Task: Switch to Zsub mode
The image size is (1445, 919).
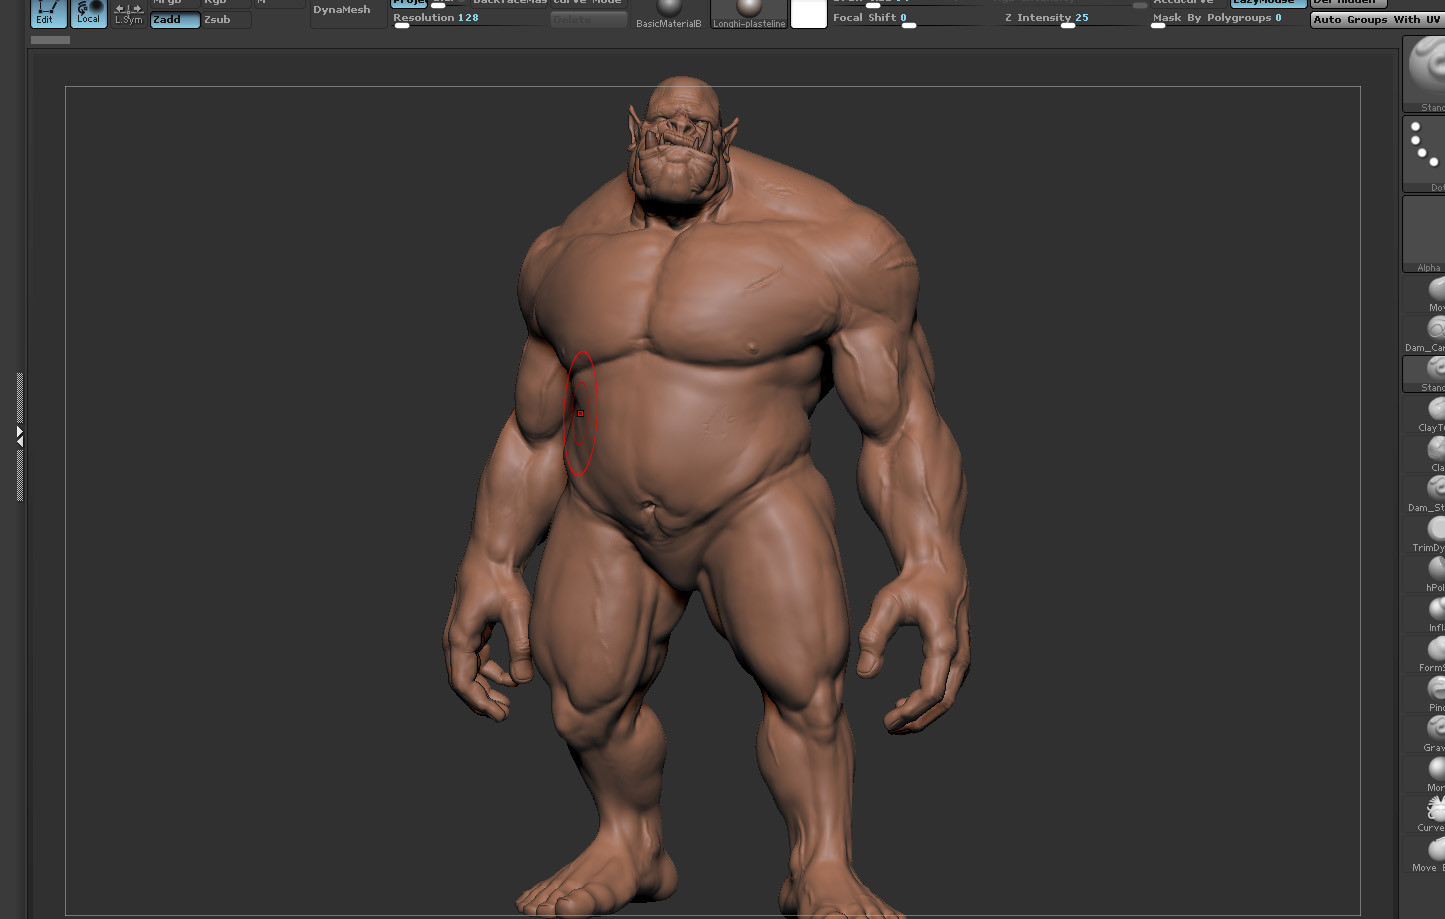Action: [226, 20]
